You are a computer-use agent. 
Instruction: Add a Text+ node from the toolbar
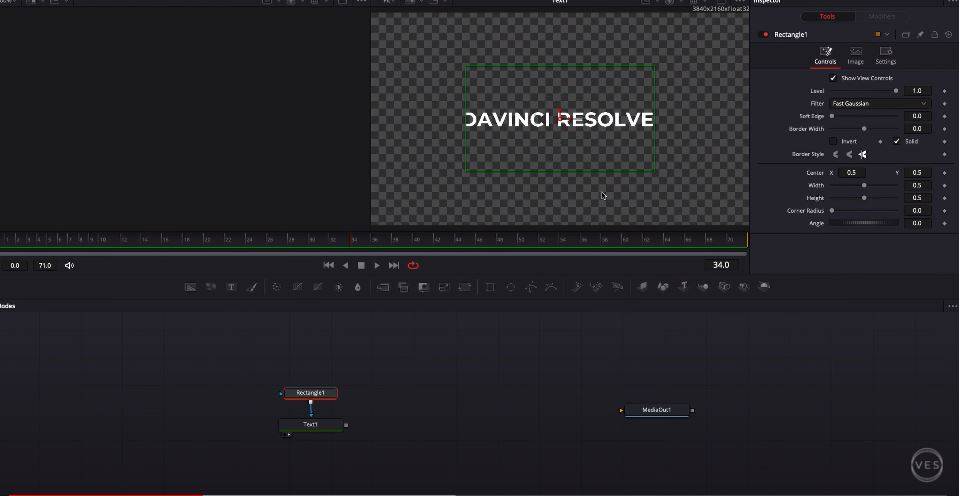click(231, 287)
